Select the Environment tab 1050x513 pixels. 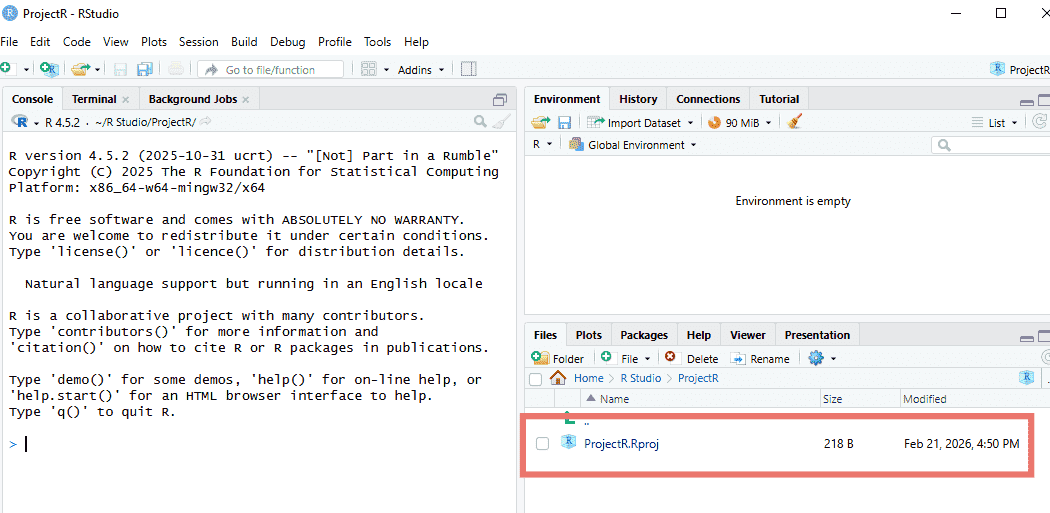(x=567, y=99)
